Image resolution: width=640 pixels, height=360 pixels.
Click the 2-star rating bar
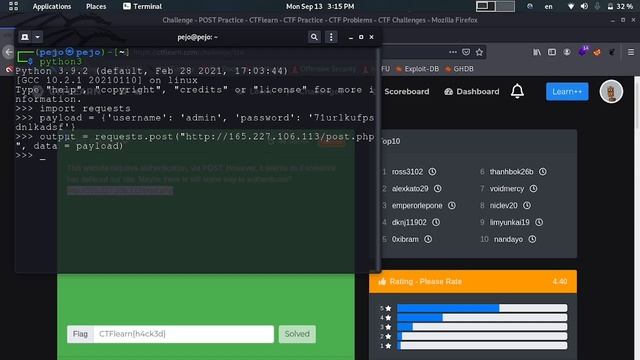(x=482, y=336)
